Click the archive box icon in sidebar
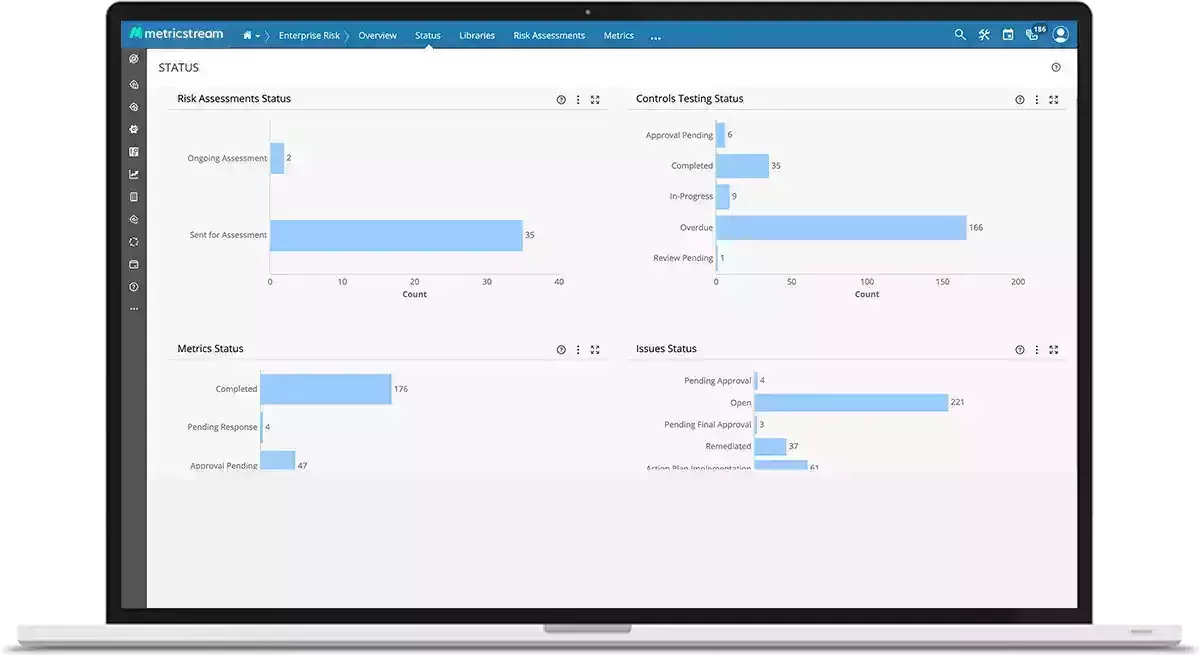1200x655 pixels. 134,265
